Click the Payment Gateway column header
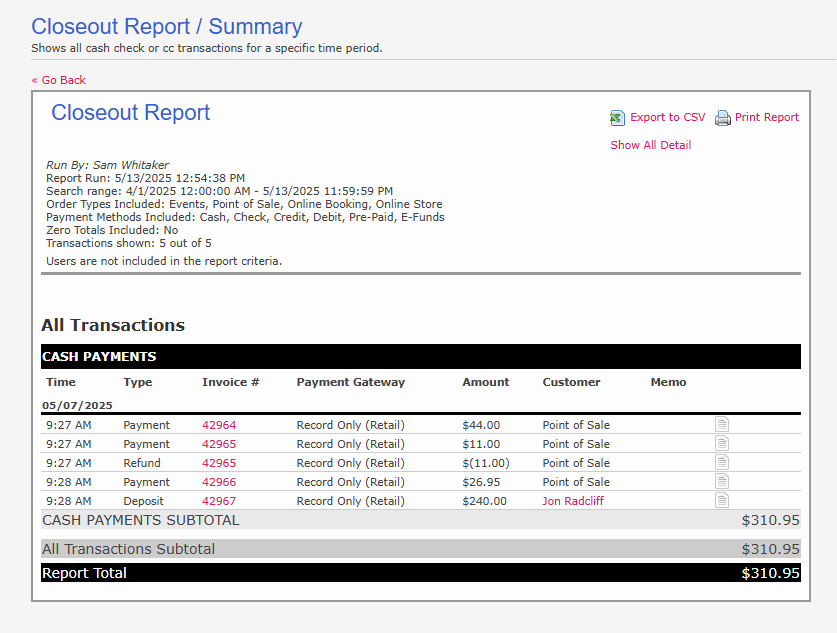This screenshot has width=837, height=633. click(x=351, y=382)
